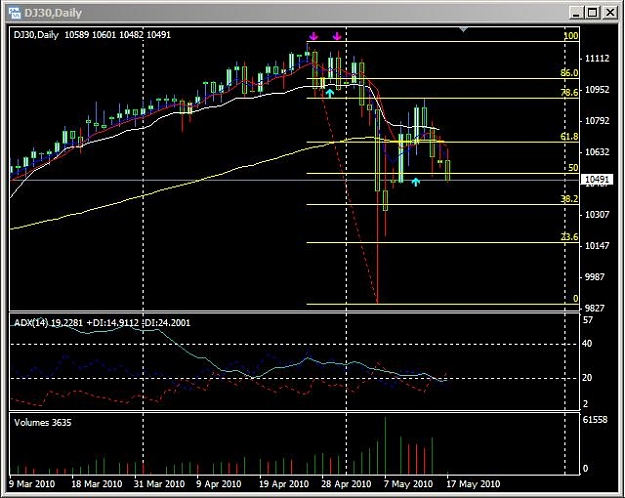
Task: Maximize the DJ30 Daily chart window
Action: click(592, 13)
